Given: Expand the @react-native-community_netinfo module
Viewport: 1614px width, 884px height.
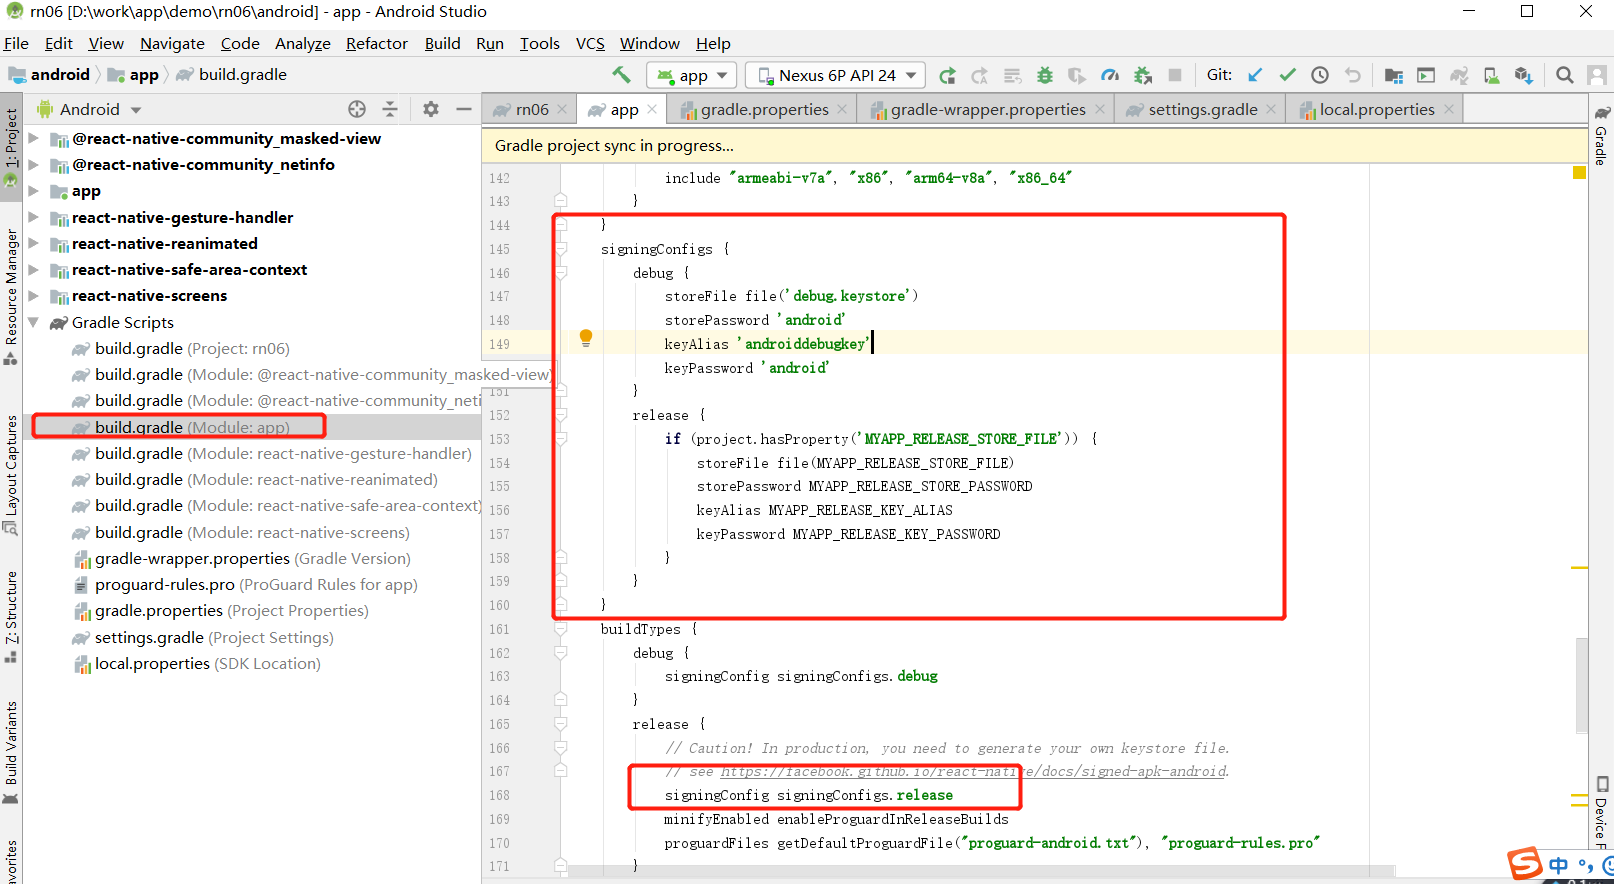Looking at the screenshot, I should pos(33,164).
